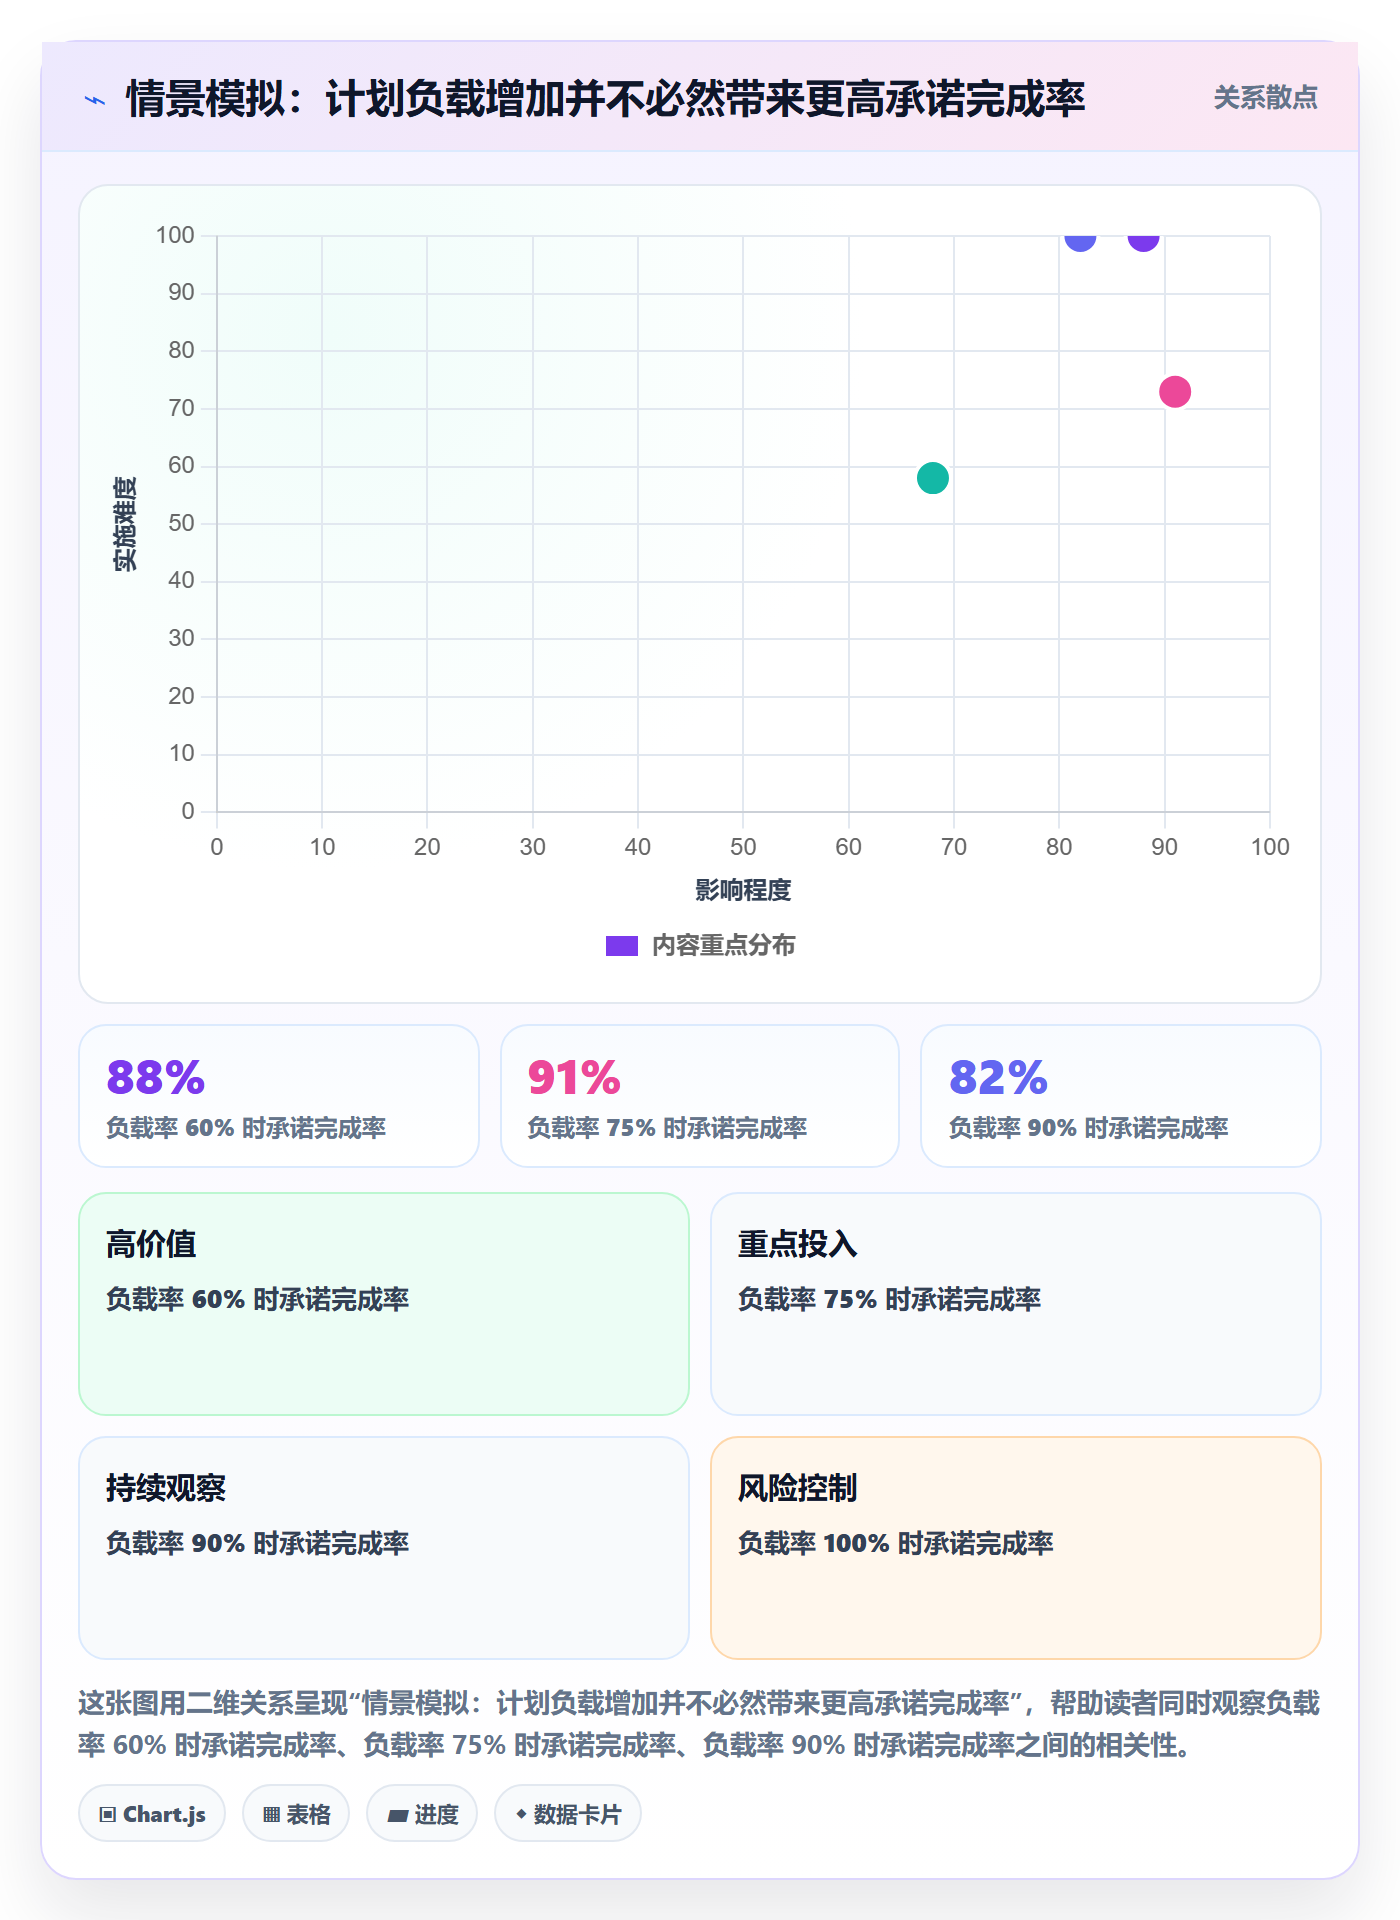The width and height of the screenshot is (1400, 1920).
Task: Select the 持续观察 quadrant card
Action: pyautogui.click(x=384, y=1548)
